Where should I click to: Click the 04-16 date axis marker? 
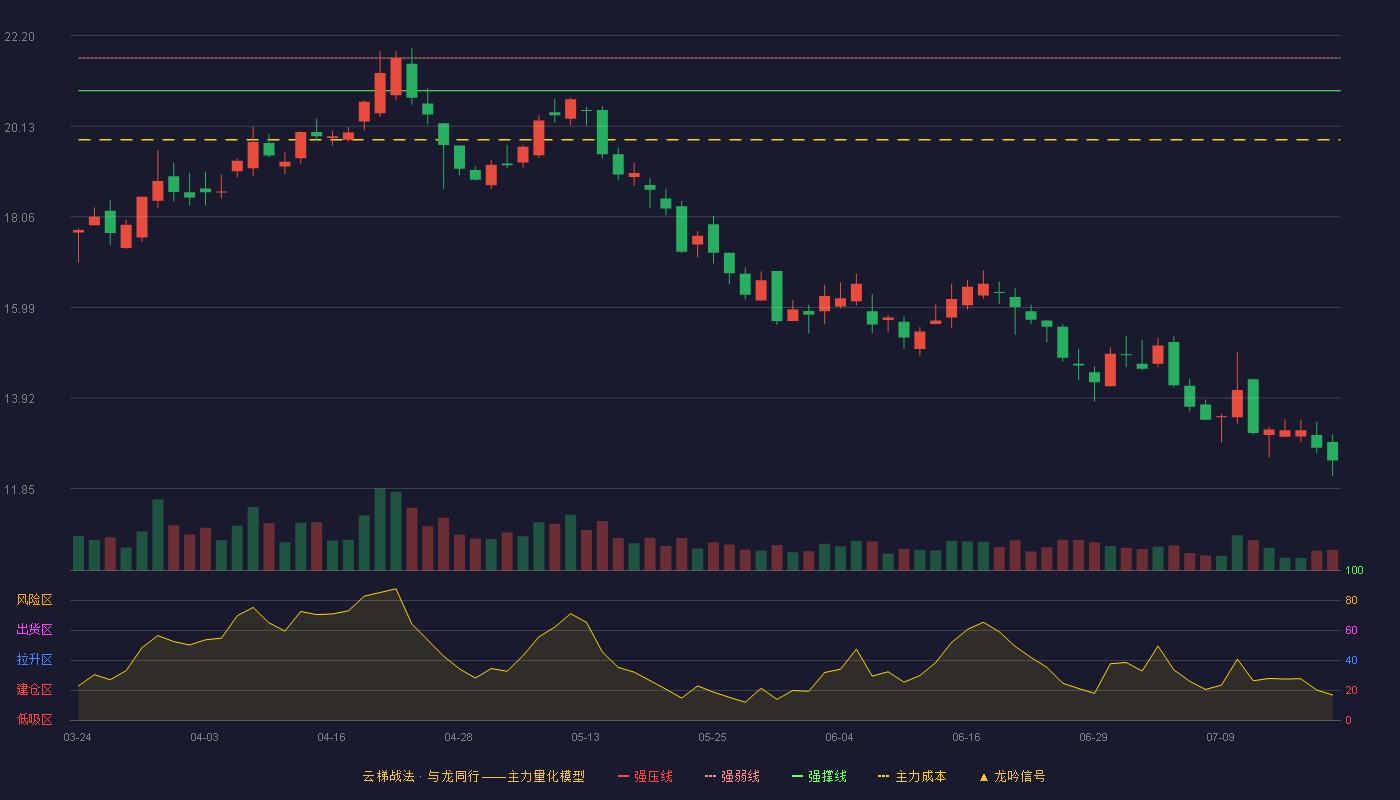(331, 737)
